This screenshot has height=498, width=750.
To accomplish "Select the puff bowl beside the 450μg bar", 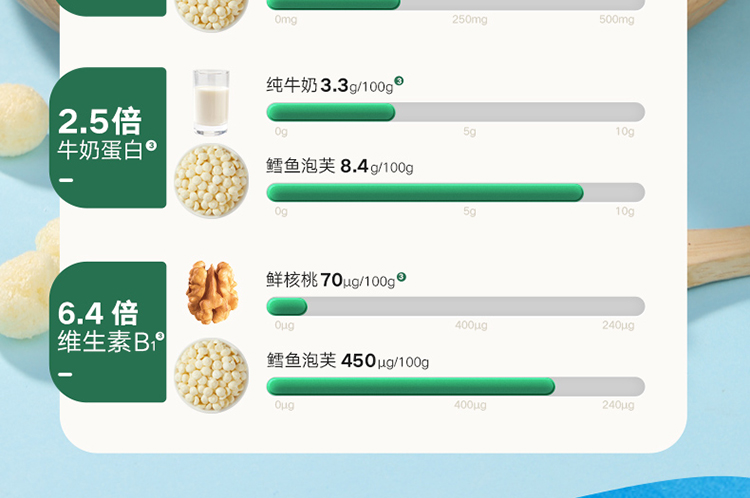I will (211, 374).
